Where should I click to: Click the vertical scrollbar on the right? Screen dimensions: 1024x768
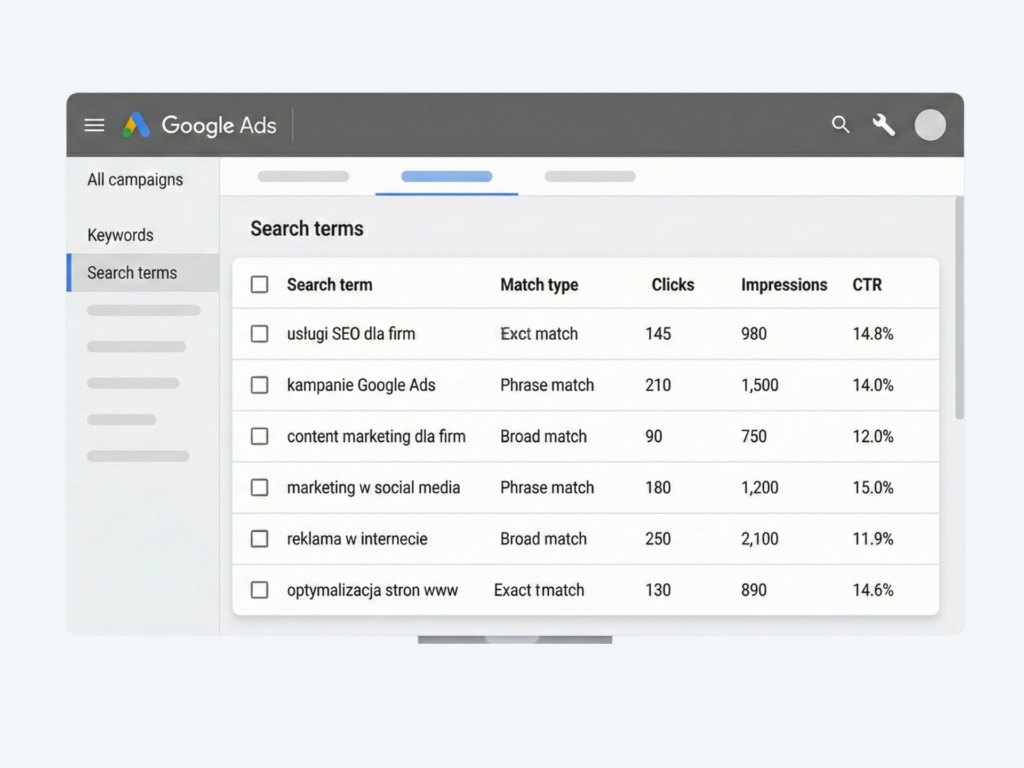(960, 310)
